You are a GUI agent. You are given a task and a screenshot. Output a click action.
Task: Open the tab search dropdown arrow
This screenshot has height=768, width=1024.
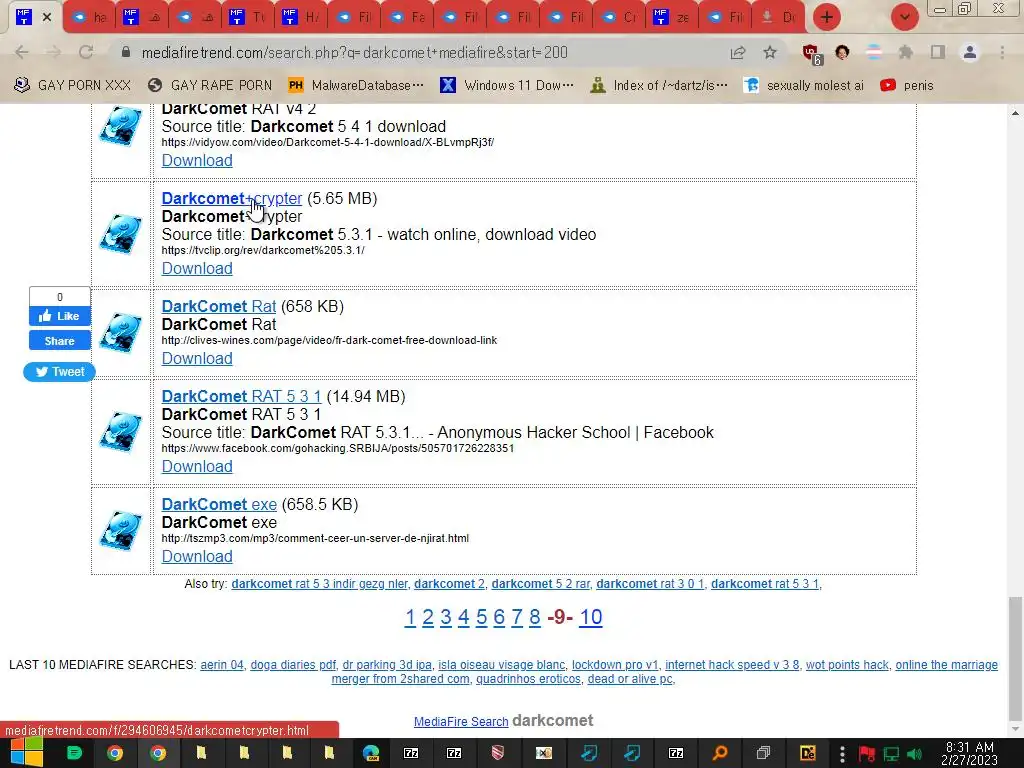click(x=904, y=17)
